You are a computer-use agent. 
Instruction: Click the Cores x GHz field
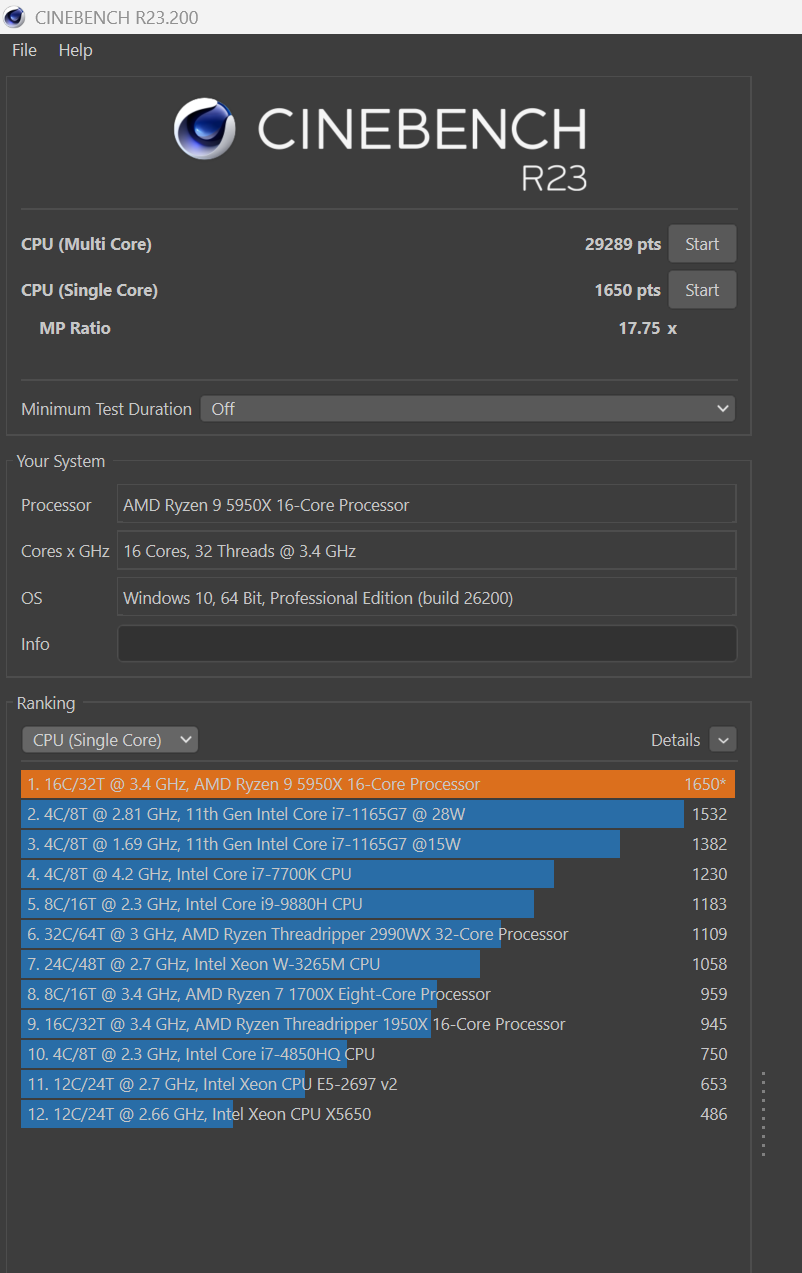pos(427,551)
